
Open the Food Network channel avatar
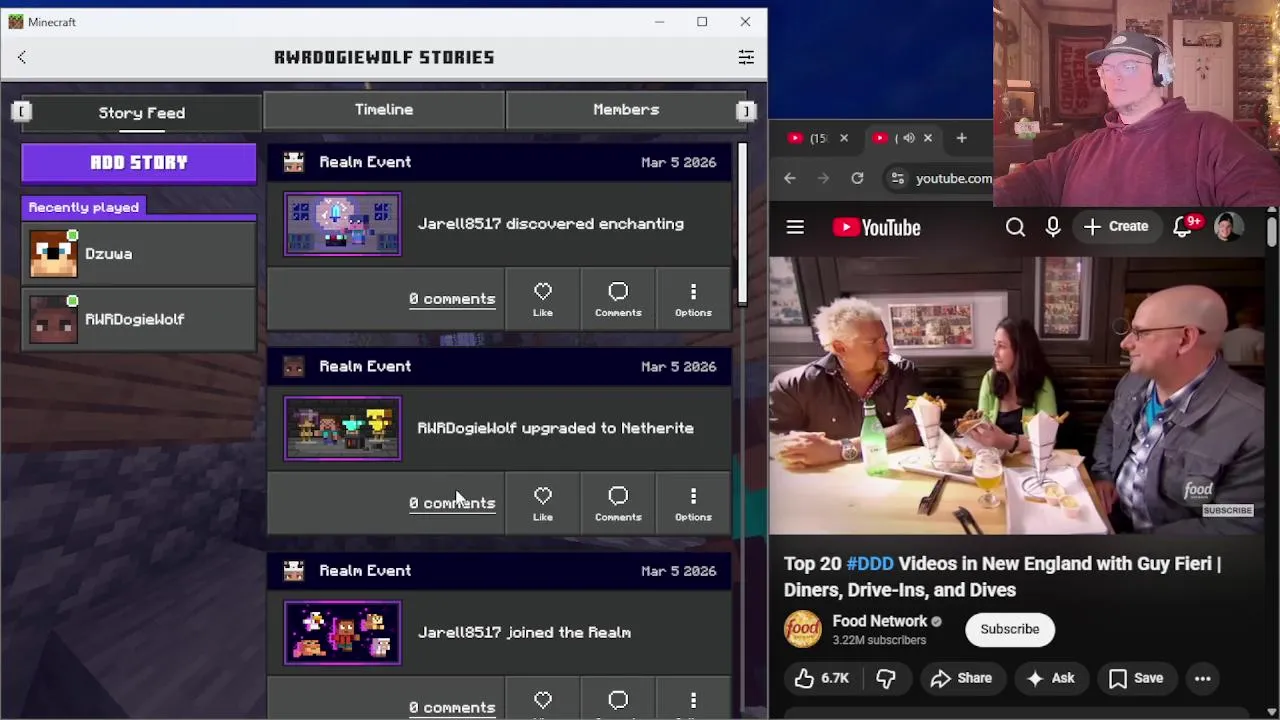click(802, 629)
